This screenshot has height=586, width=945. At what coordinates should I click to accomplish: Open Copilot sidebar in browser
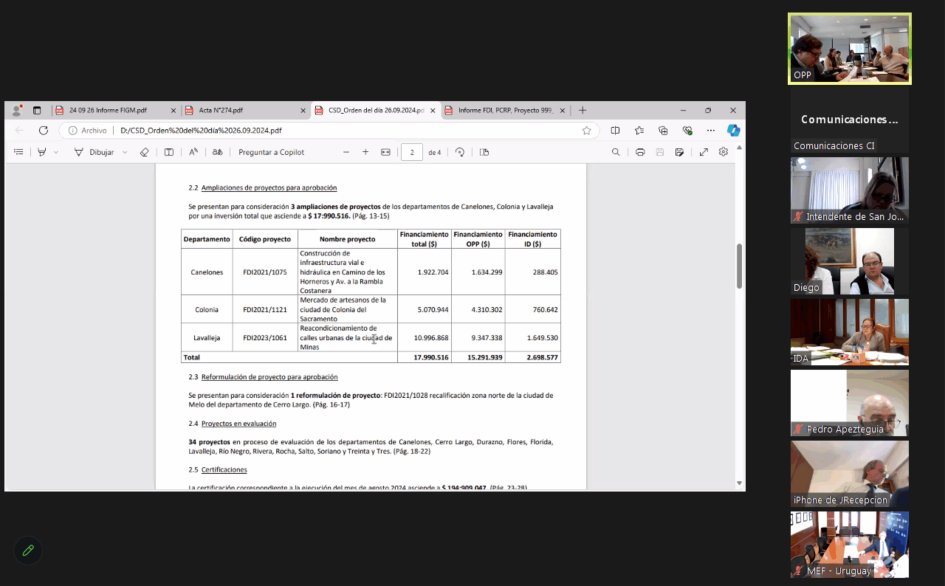coord(733,130)
